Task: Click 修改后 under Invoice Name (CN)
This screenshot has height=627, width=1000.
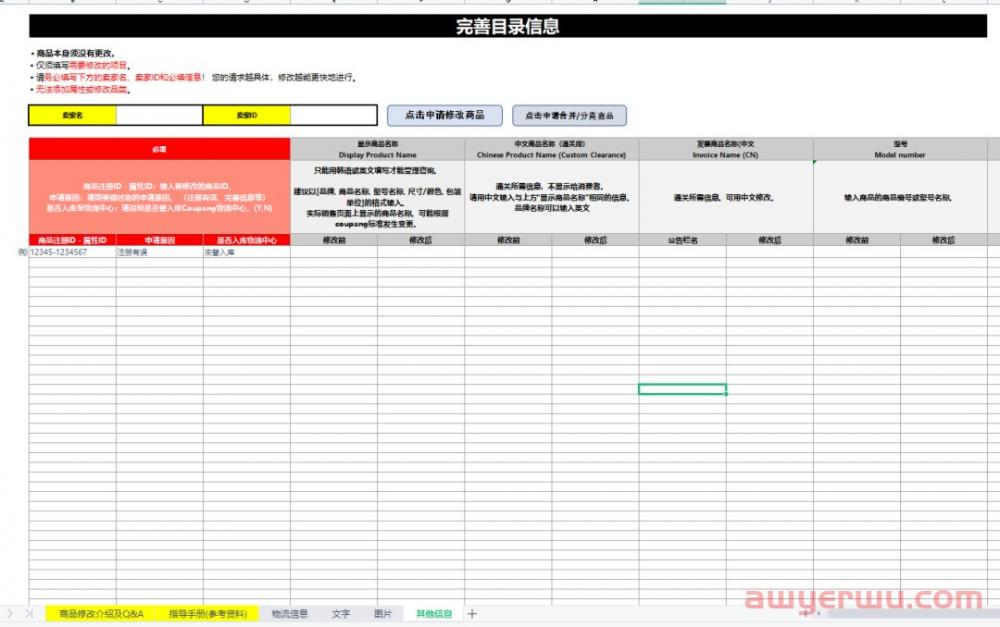Action: point(770,240)
